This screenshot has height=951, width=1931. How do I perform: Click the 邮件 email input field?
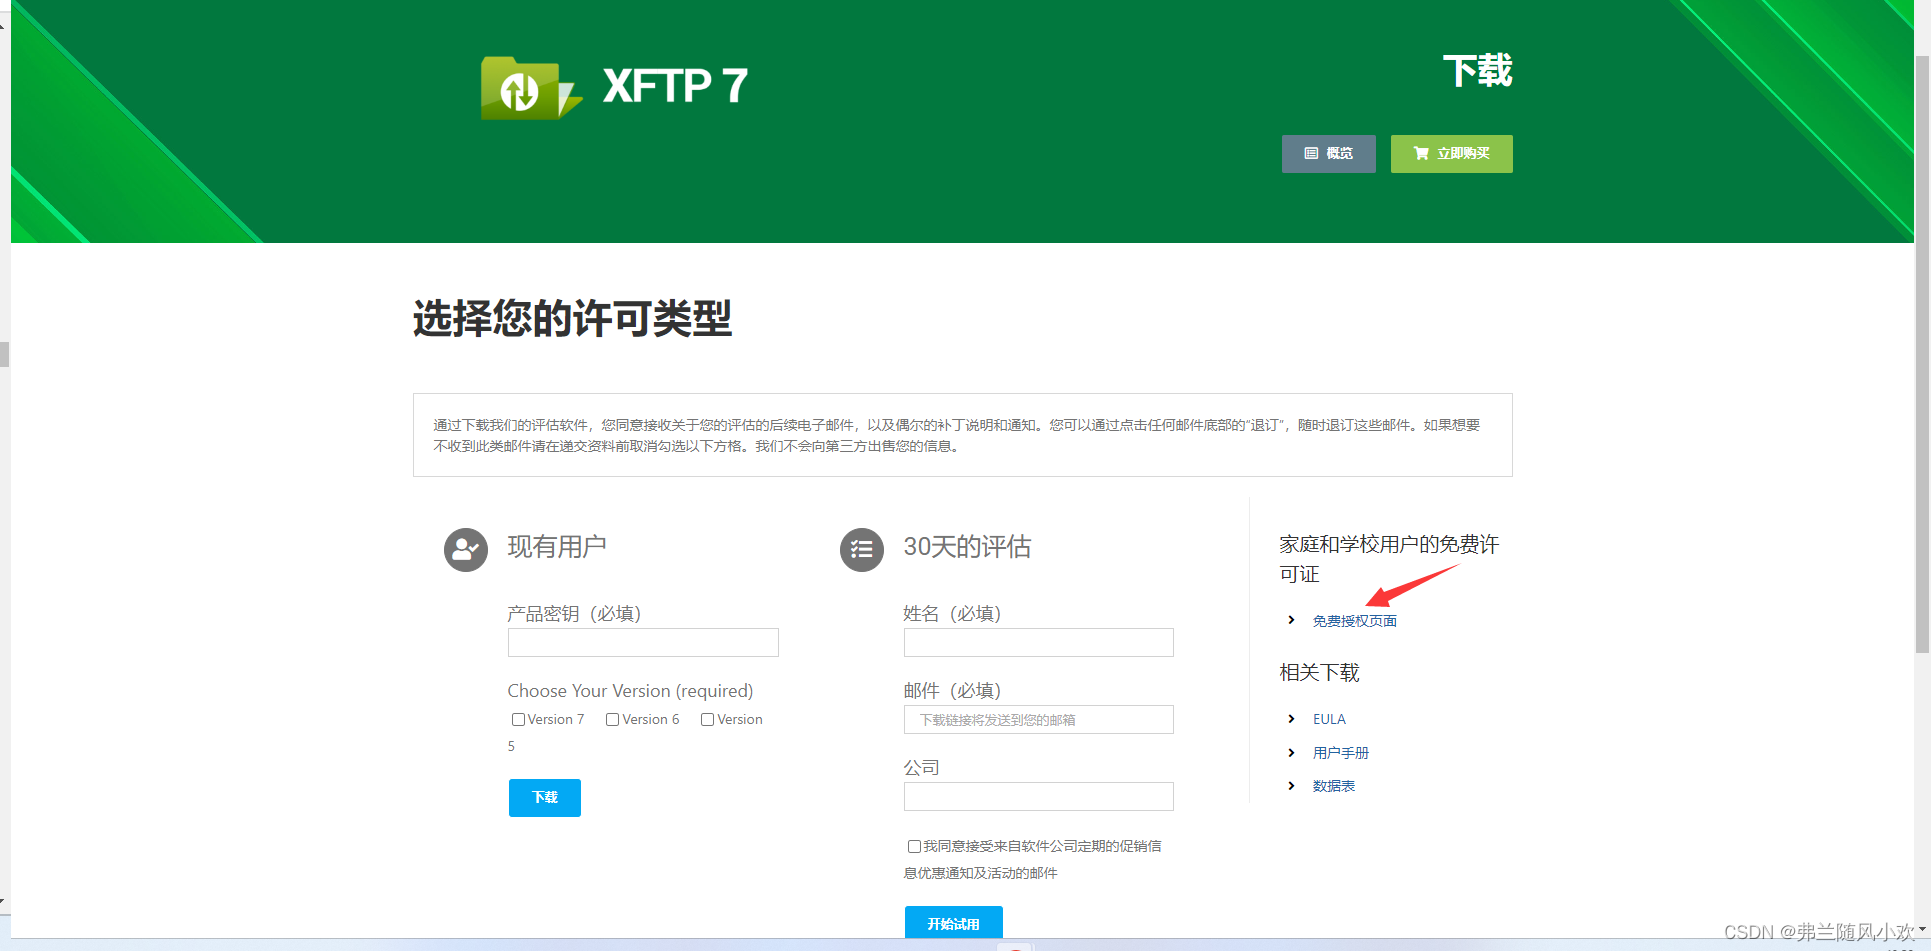coord(1039,720)
